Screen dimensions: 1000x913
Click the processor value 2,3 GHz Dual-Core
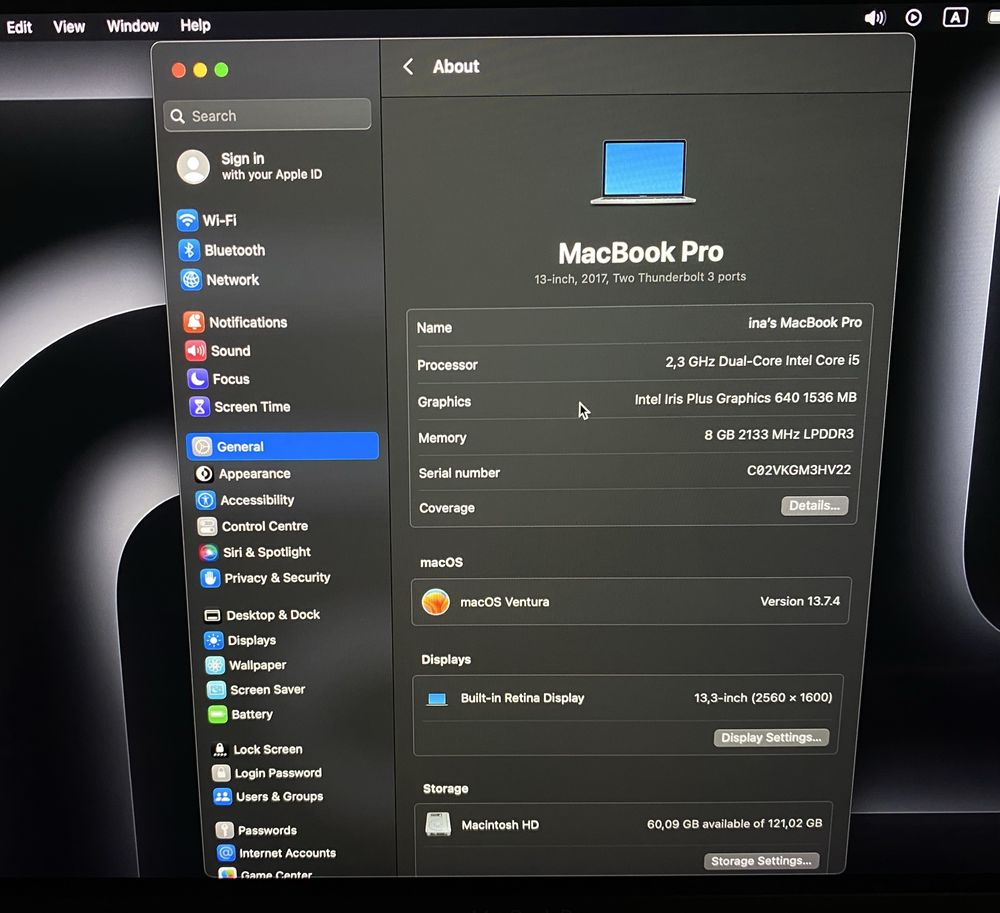tap(762, 362)
